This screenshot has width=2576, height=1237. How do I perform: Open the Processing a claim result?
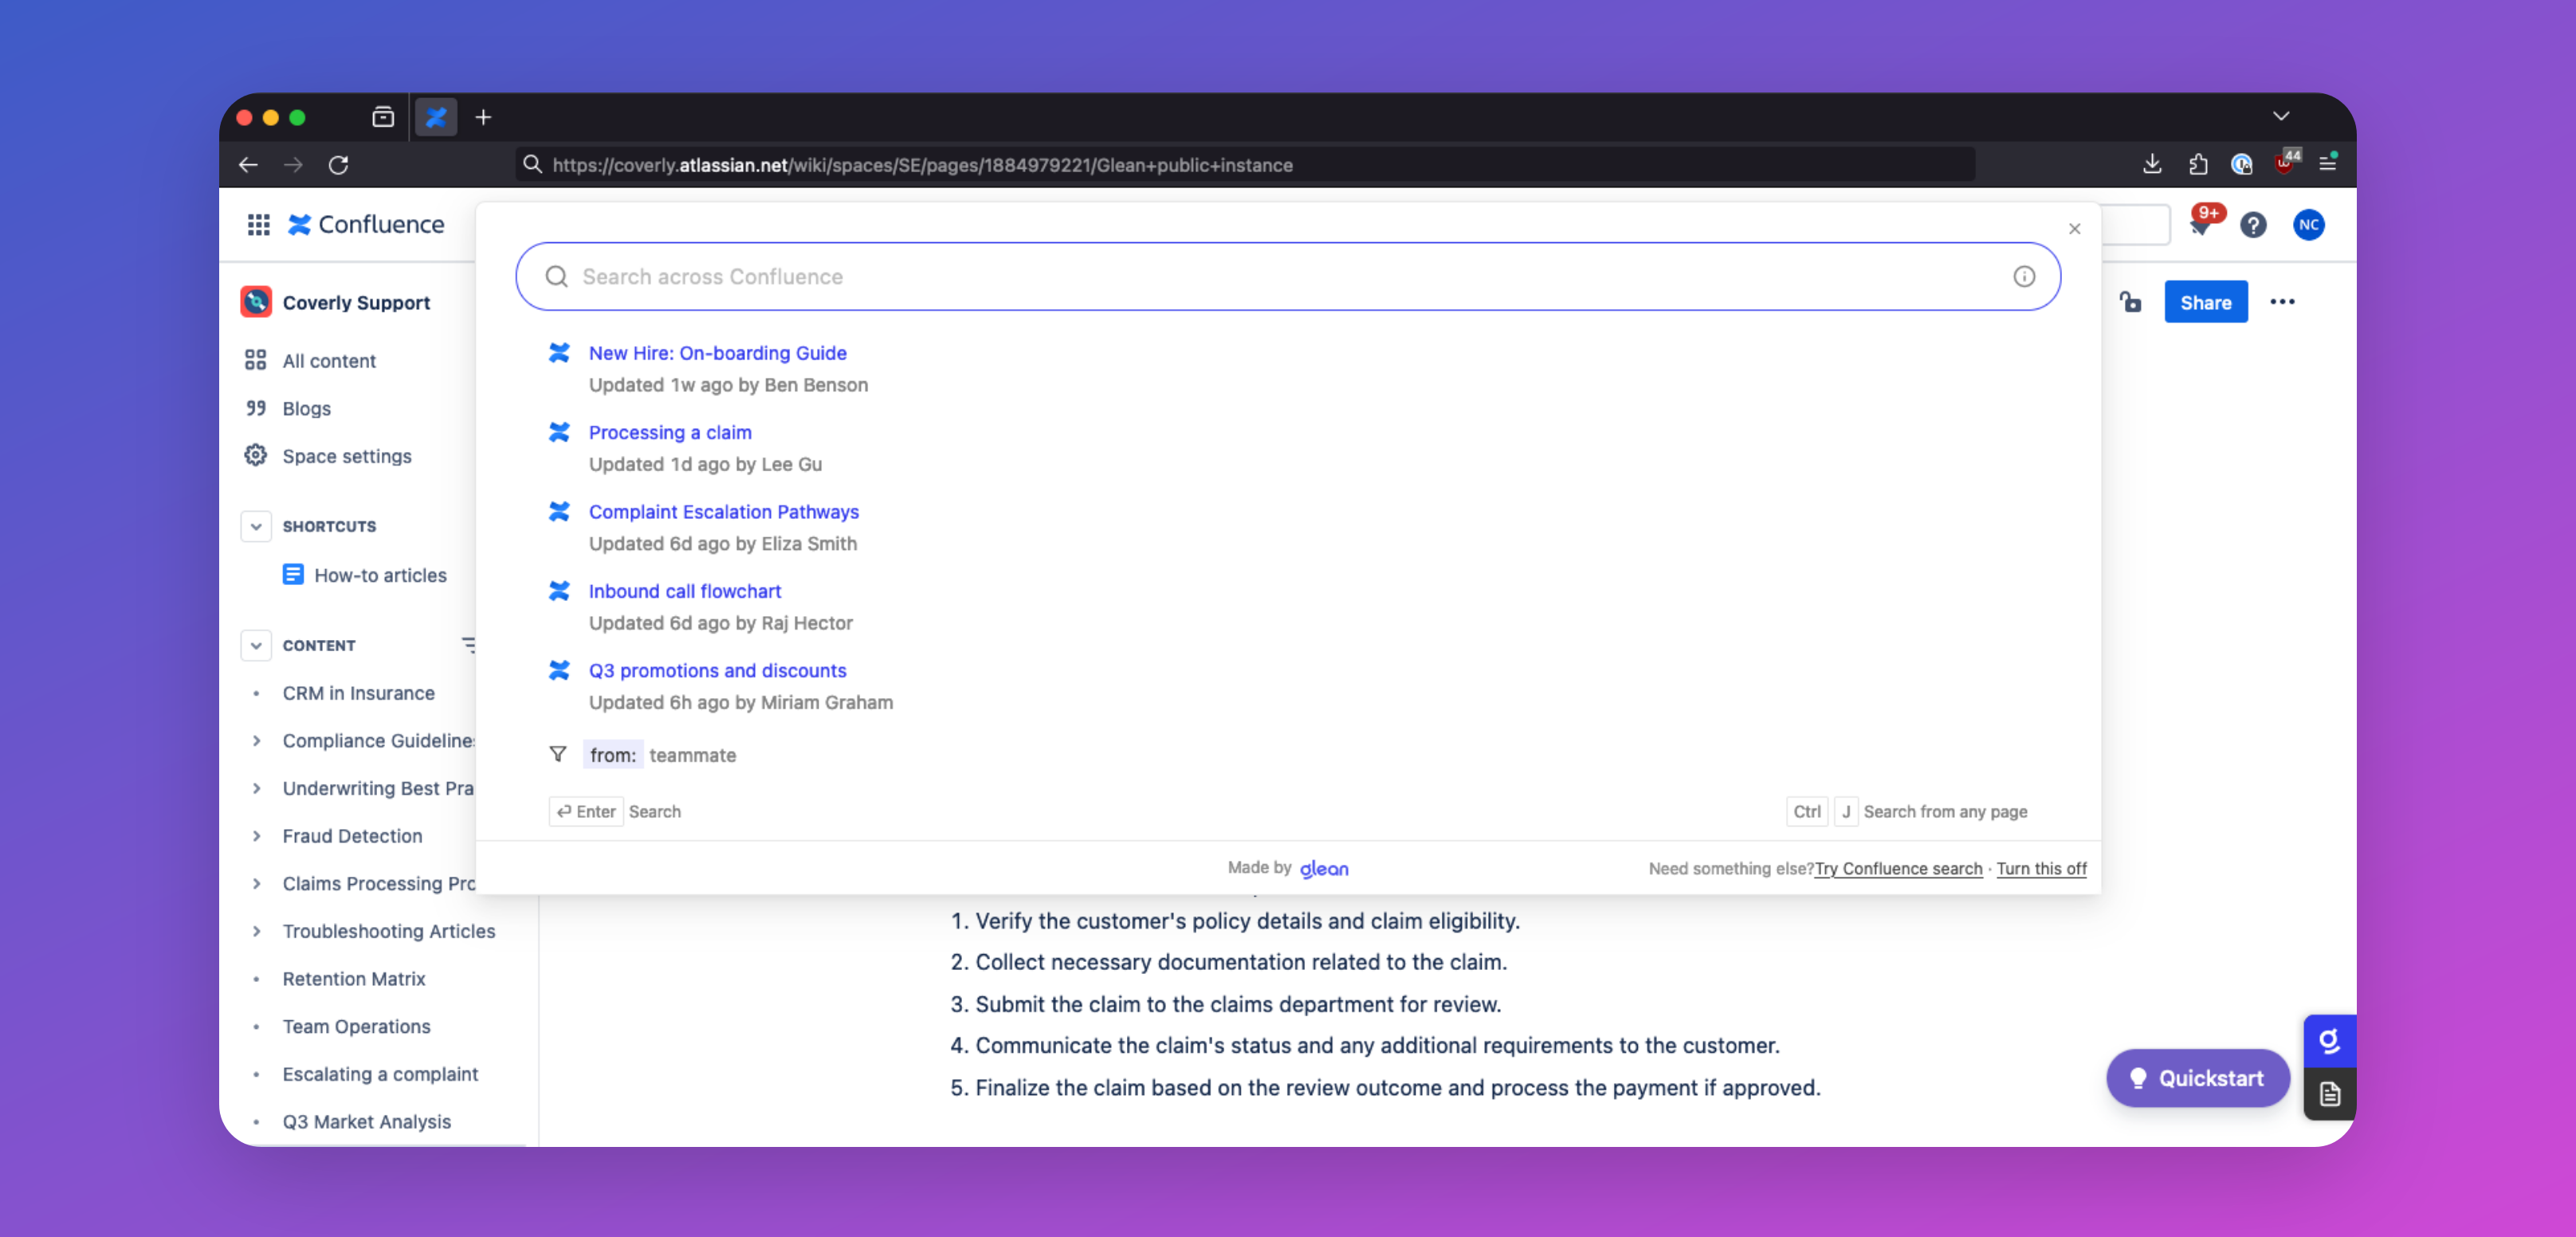pos(669,432)
